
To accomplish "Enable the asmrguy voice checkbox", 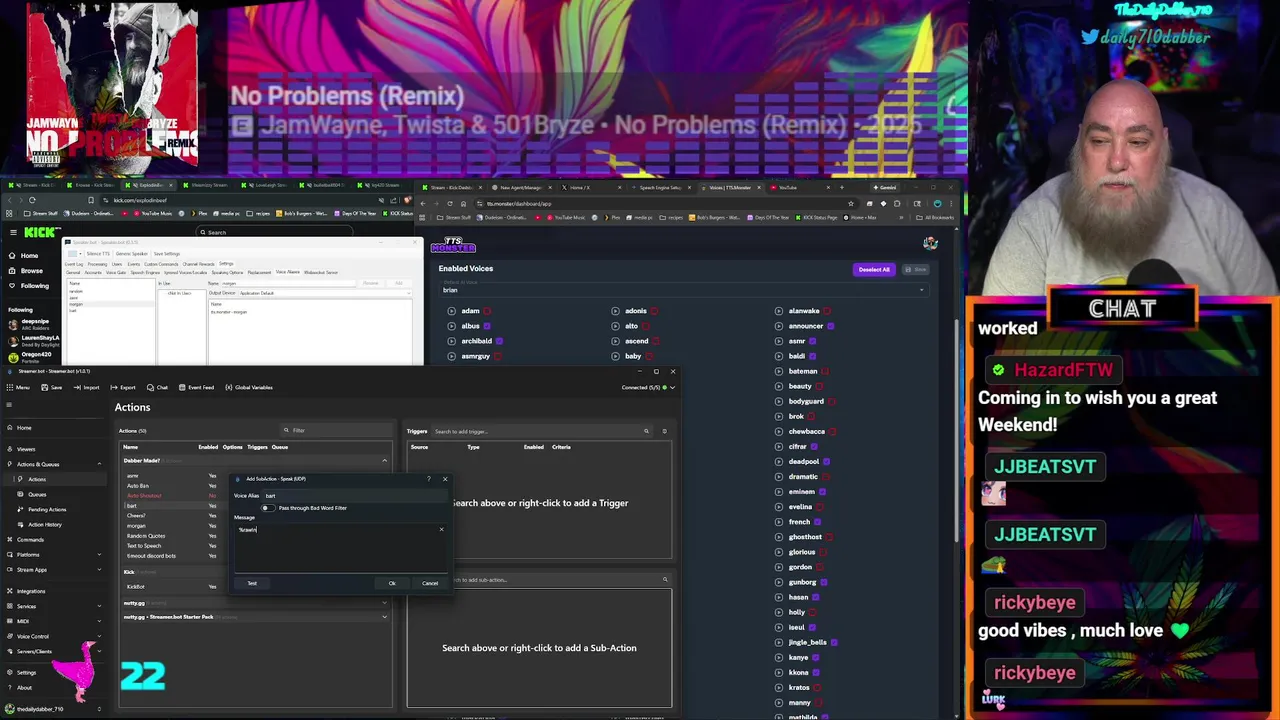I will [x=497, y=356].
